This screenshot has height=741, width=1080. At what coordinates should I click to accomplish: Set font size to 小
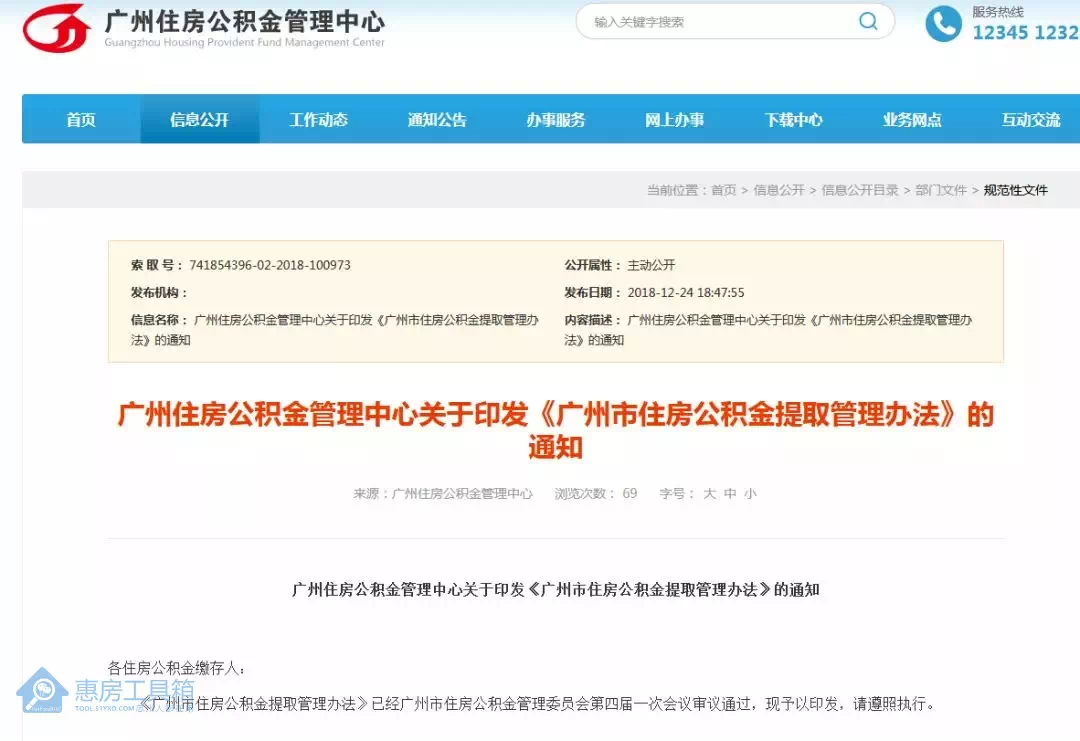[x=751, y=494]
